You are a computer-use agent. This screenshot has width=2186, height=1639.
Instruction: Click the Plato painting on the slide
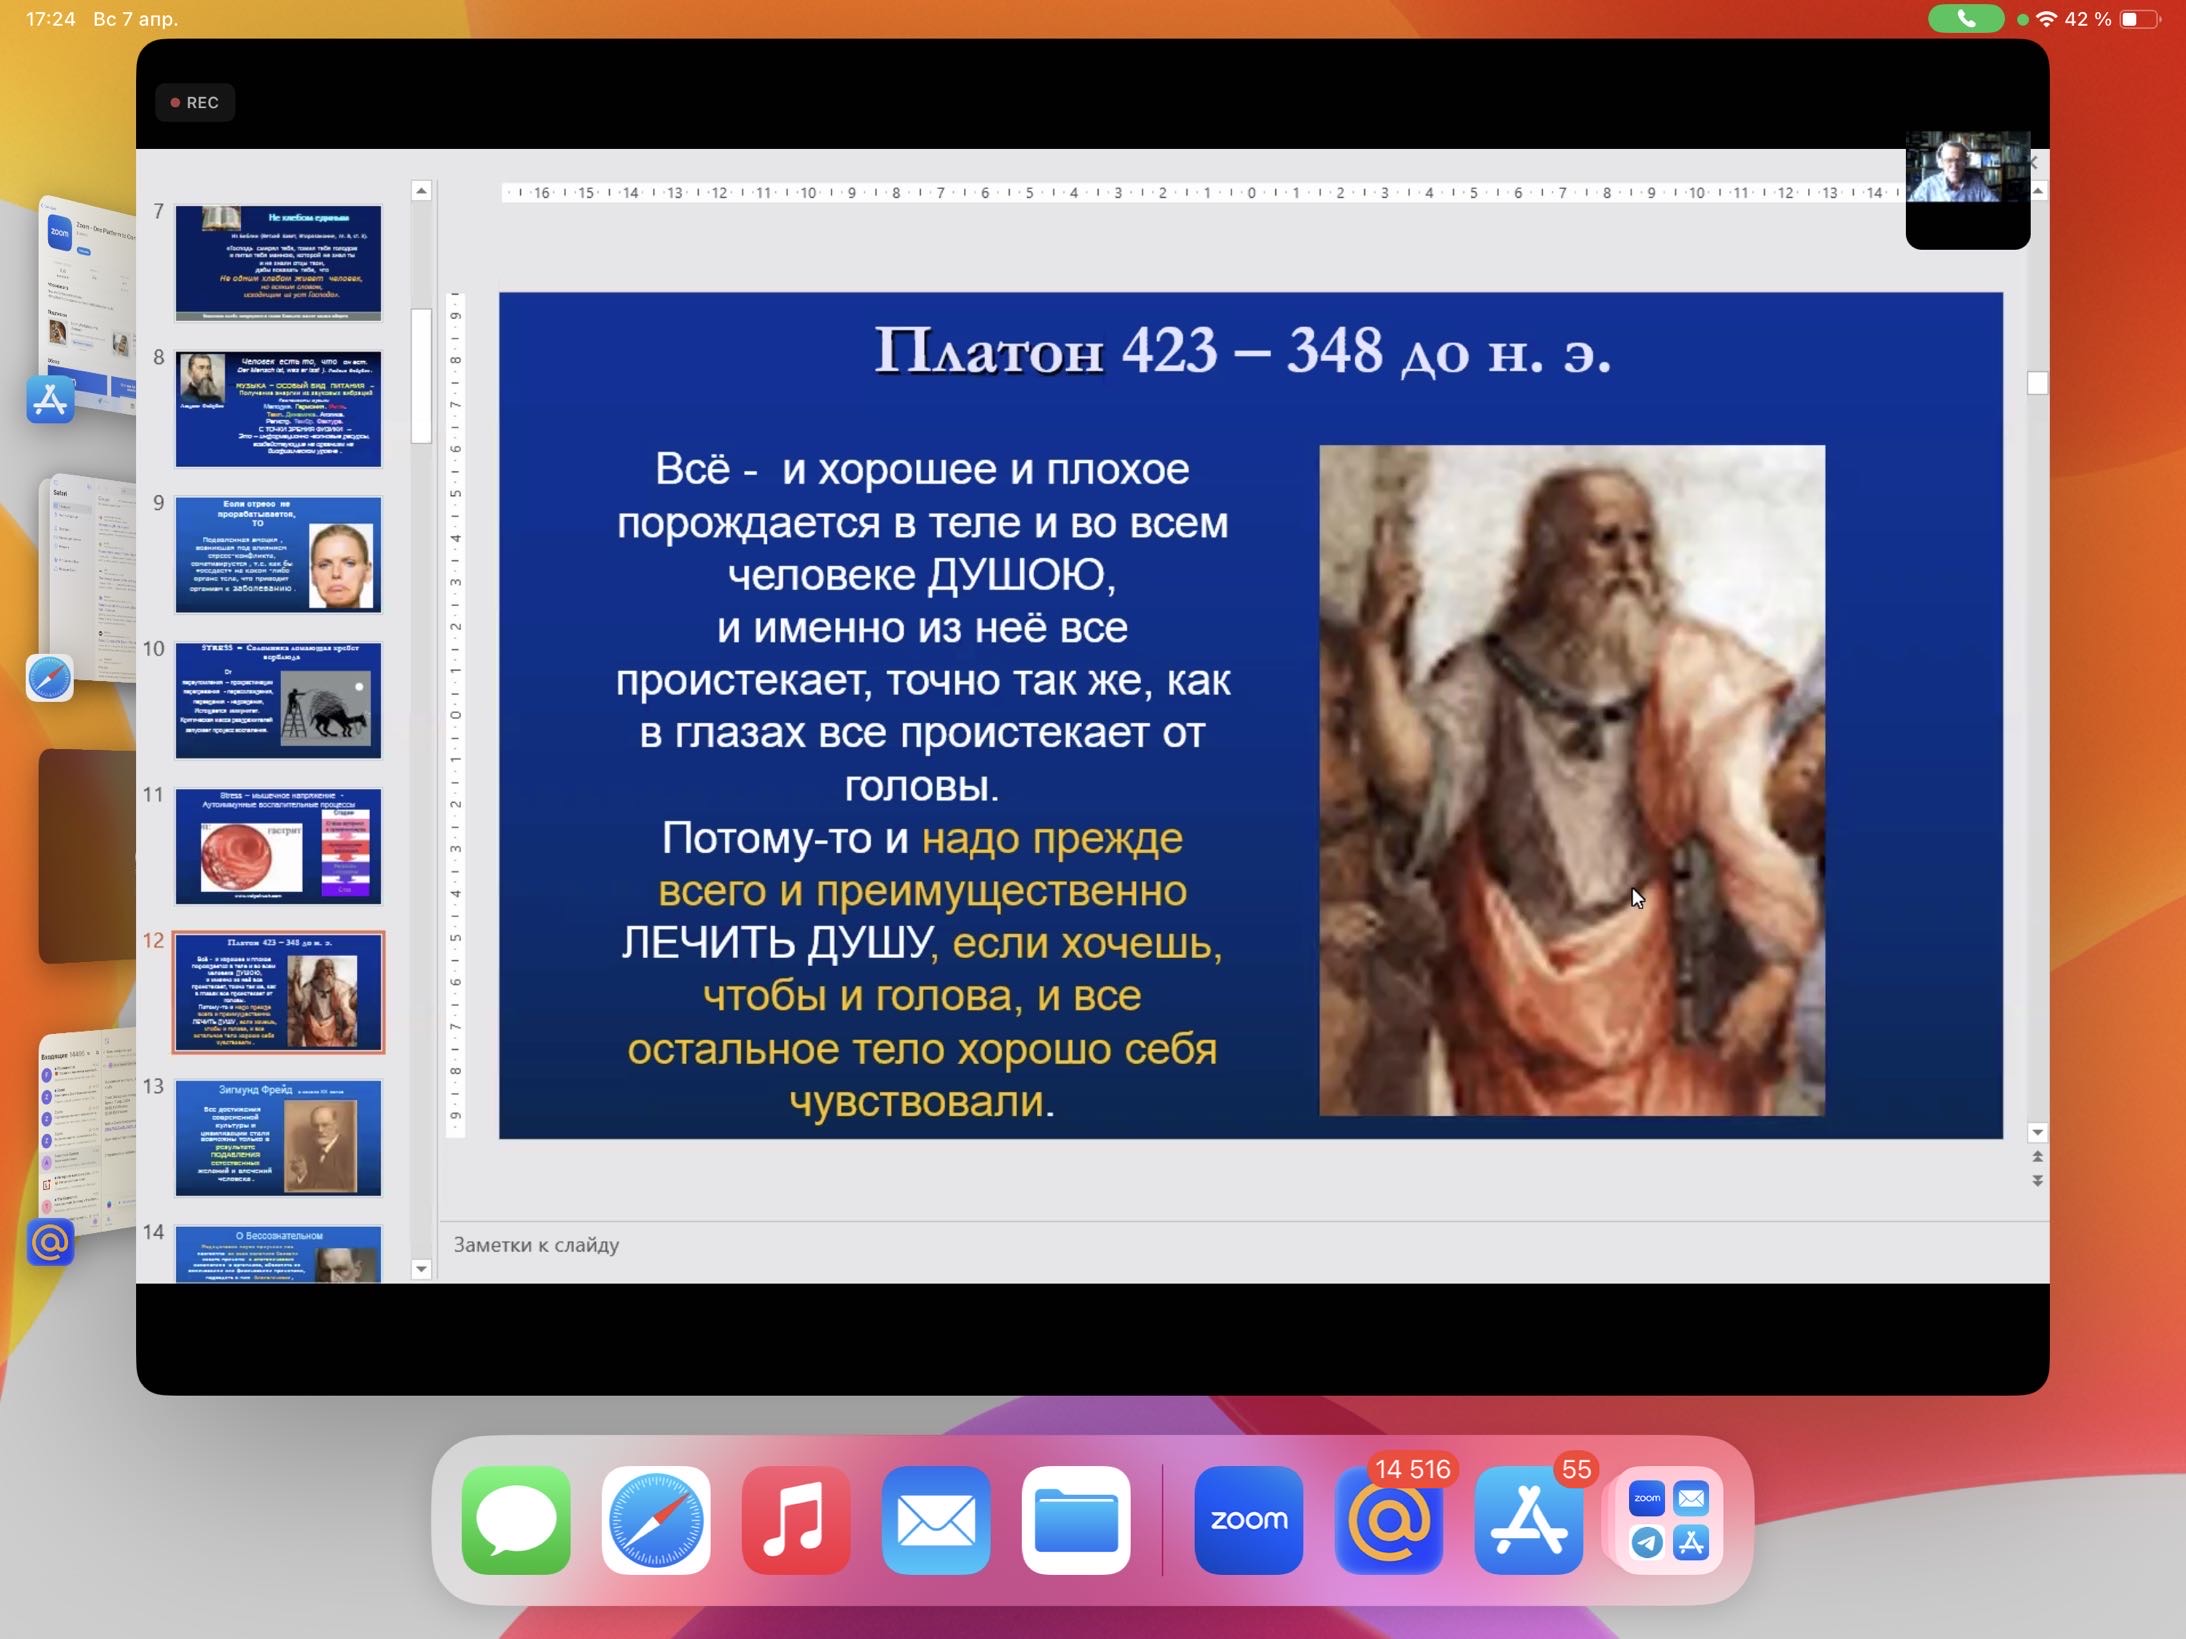click(x=1572, y=780)
